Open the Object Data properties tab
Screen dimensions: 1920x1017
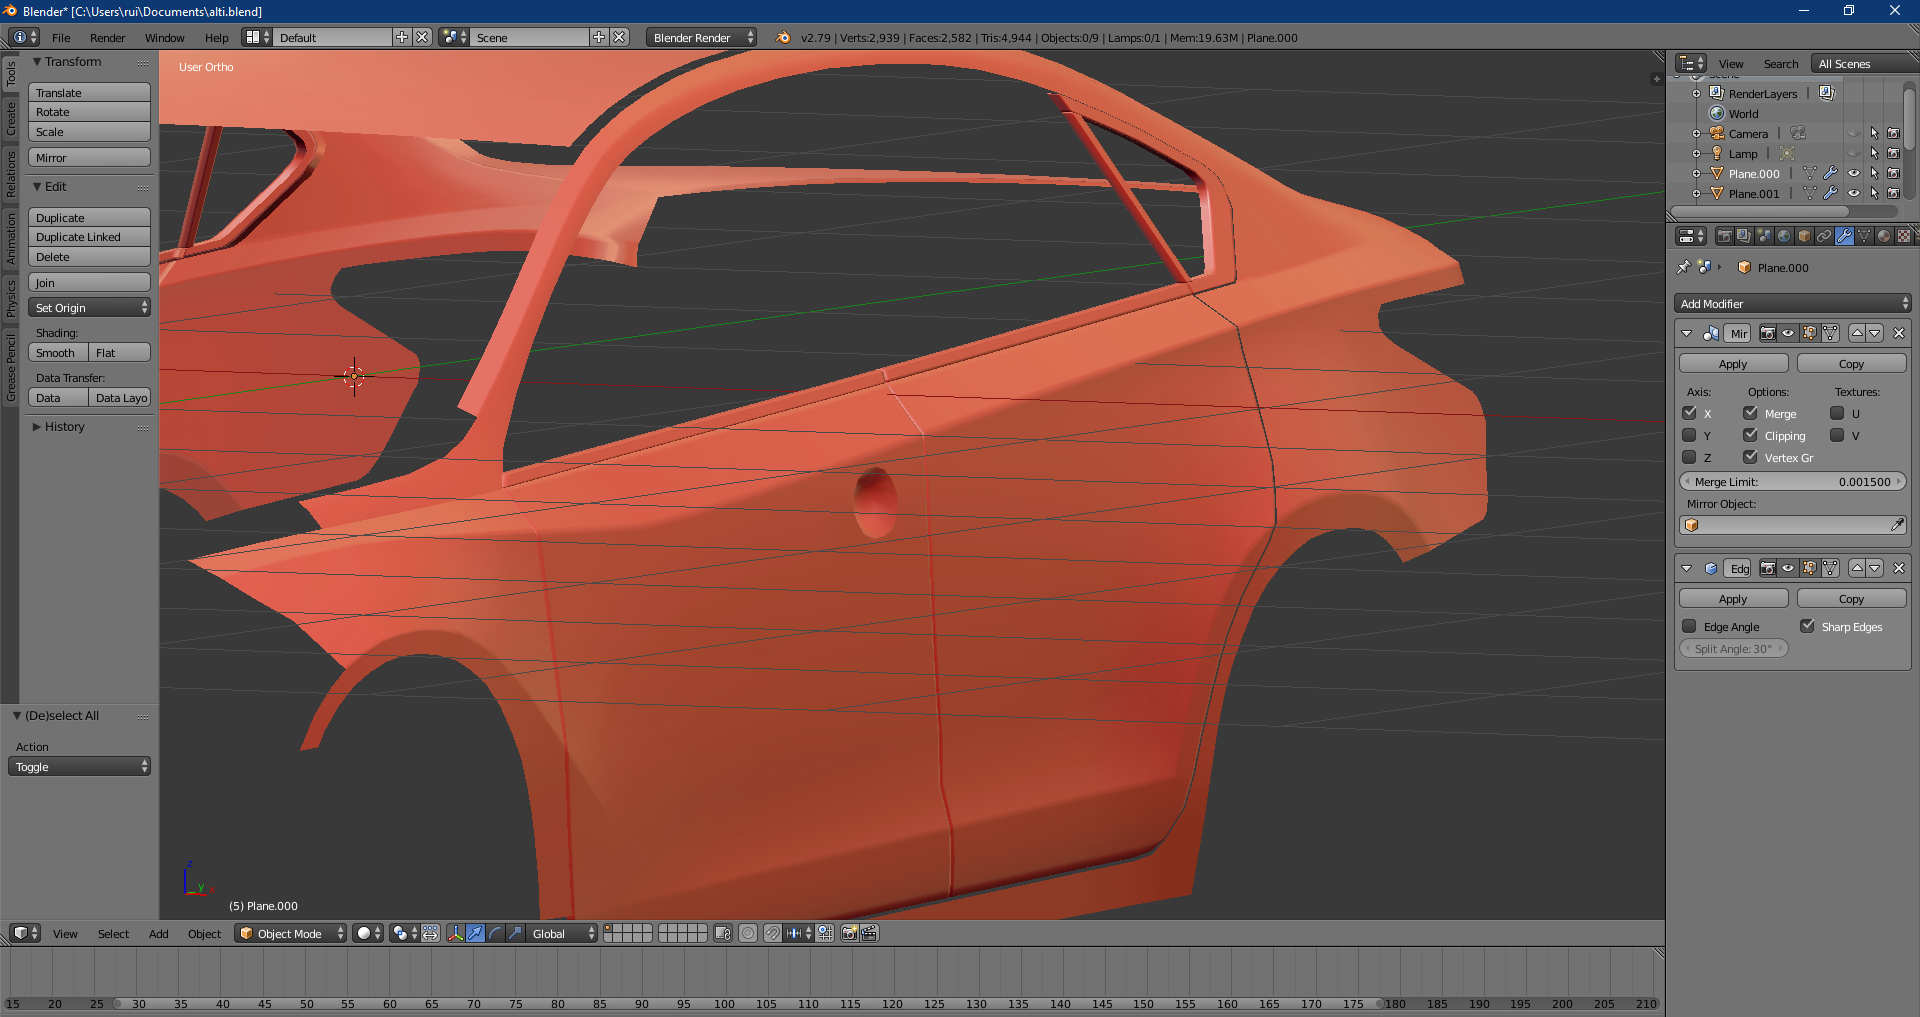click(1864, 236)
